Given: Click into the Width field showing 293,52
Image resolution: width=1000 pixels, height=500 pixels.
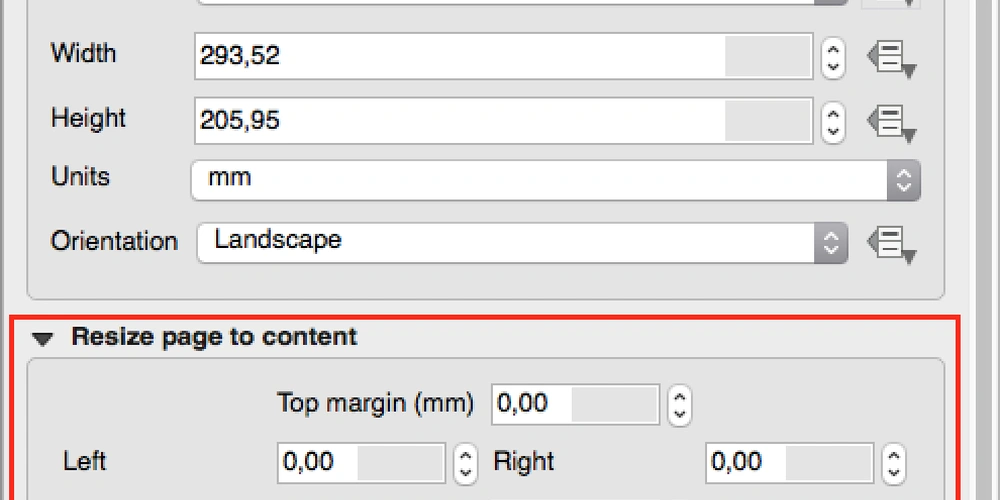Looking at the screenshot, I should coord(504,57).
